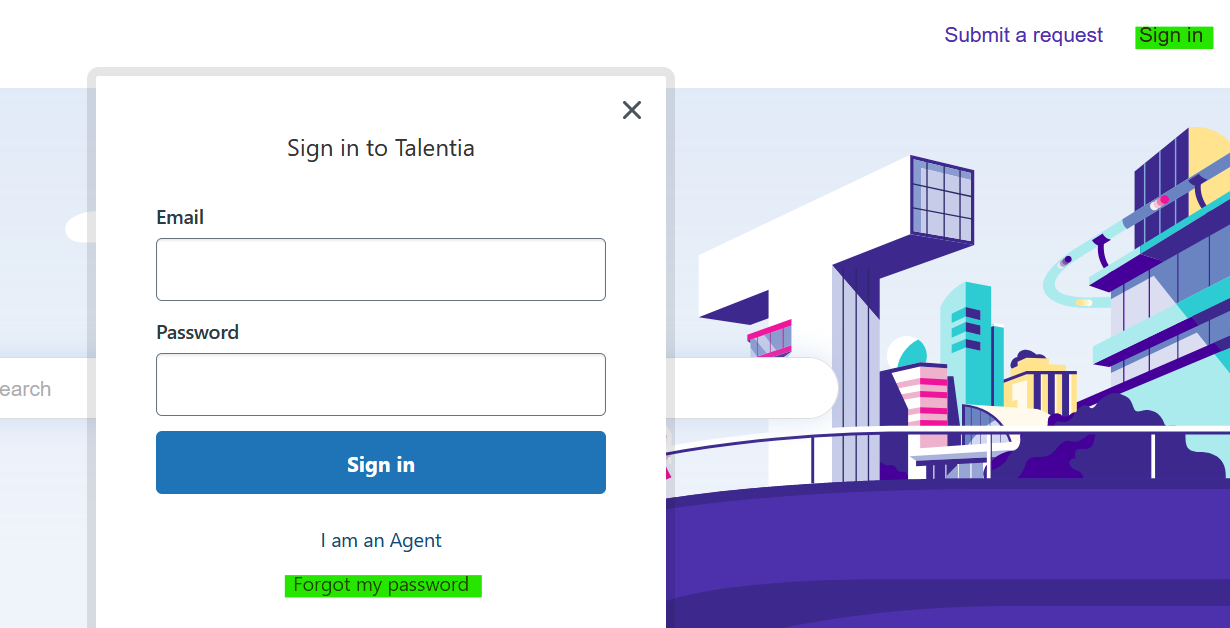This screenshot has width=1230, height=628.
Task: Click the blue Sign in button
Action: tap(381, 463)
